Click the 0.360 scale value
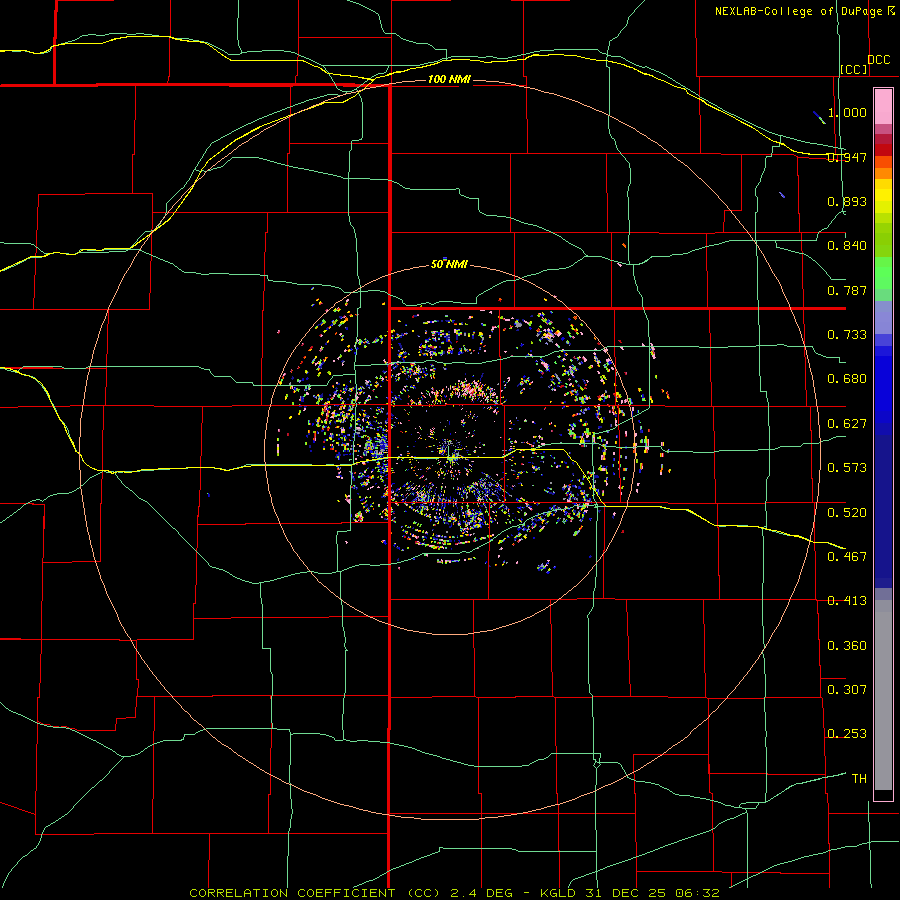 tap(847, 646)
